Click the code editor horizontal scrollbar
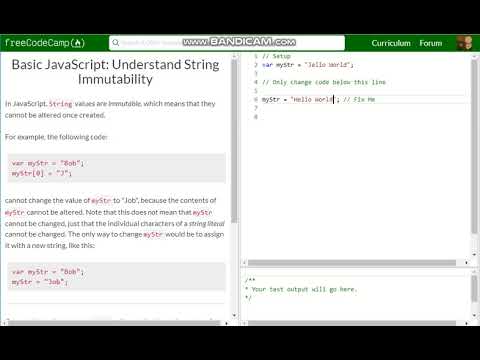Viewport: 480px width, 360px height. [352, 263]
